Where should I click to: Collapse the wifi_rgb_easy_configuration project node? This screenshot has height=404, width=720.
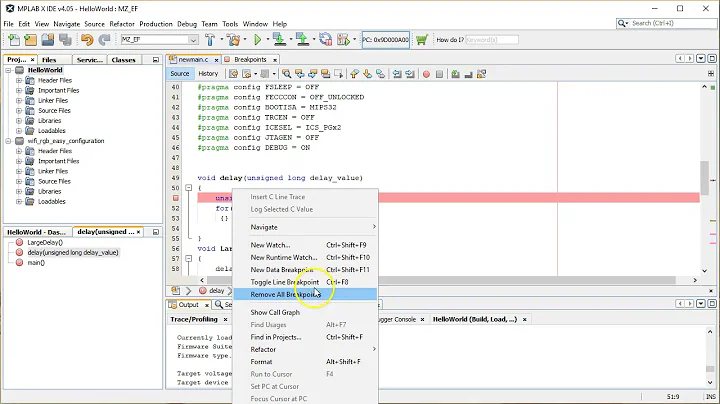8,141
